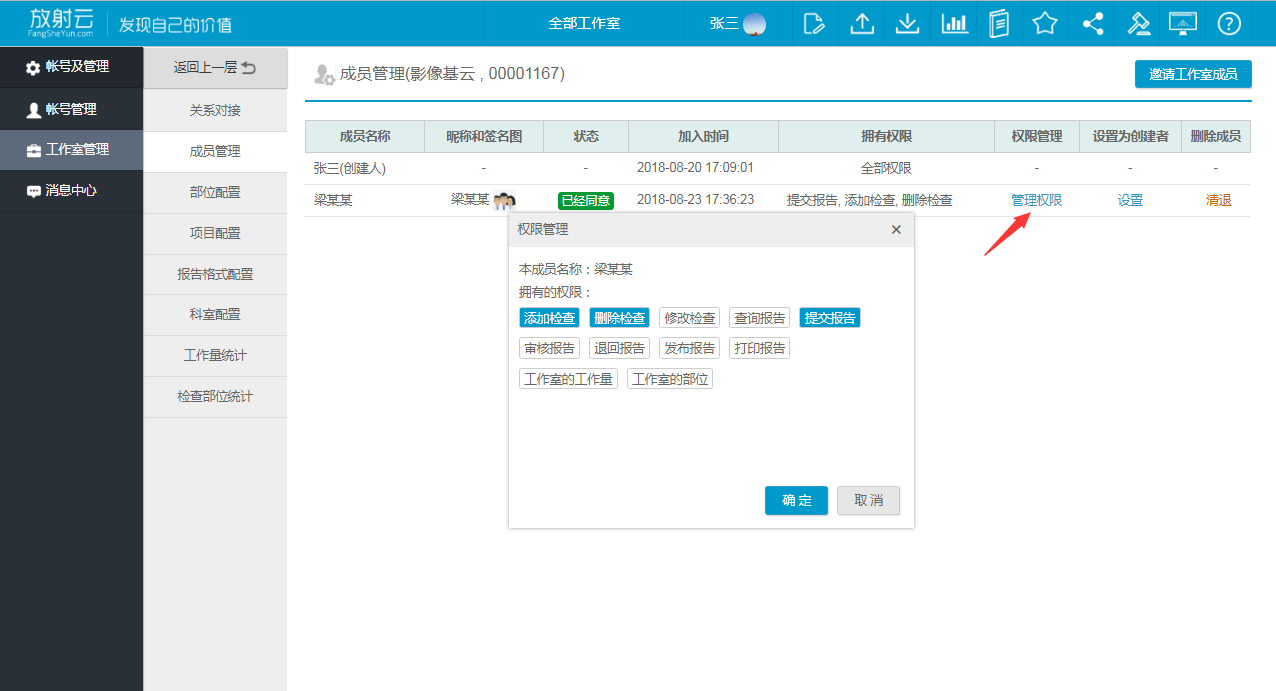Click the edit document icon
This screenshot has height=691, width=1276.
point(815,23)
